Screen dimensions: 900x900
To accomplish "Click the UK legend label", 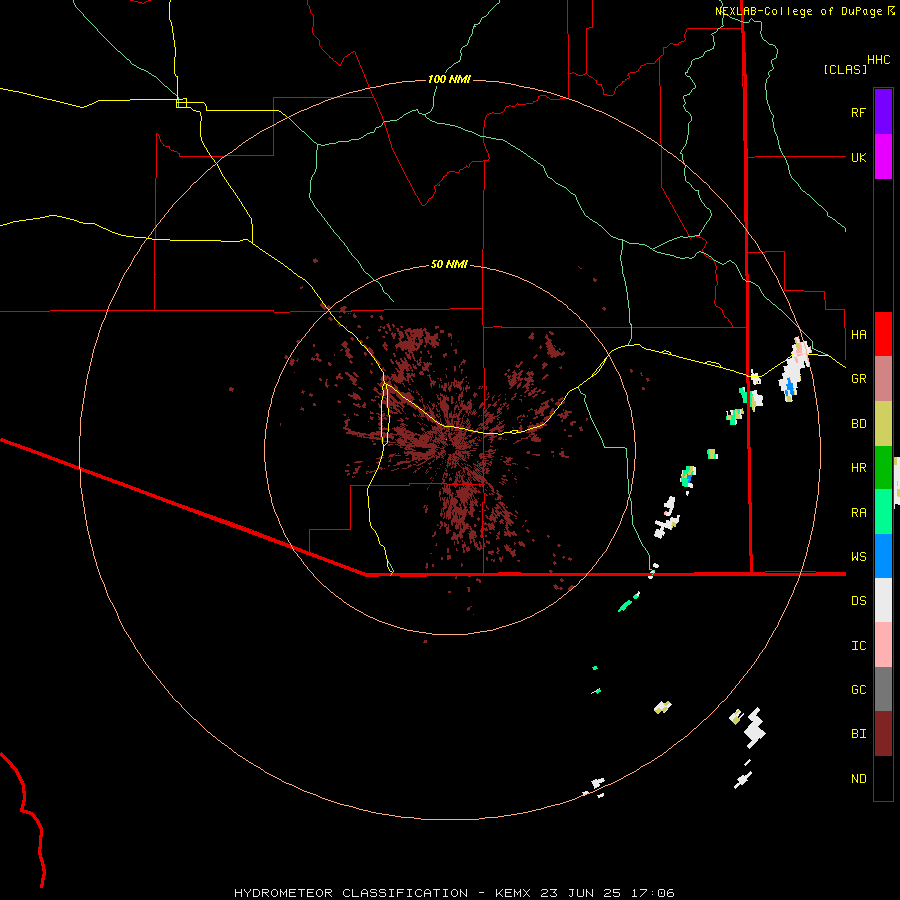I will tap(858, 157).
